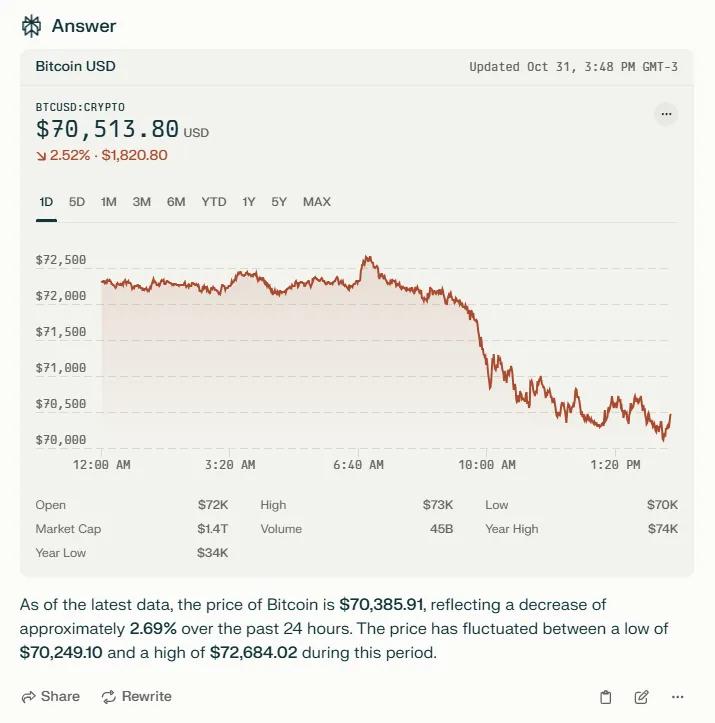This screenshot has height=723, width=715.
Task: Click the red down-arrow change indicator
Action: 41,156
